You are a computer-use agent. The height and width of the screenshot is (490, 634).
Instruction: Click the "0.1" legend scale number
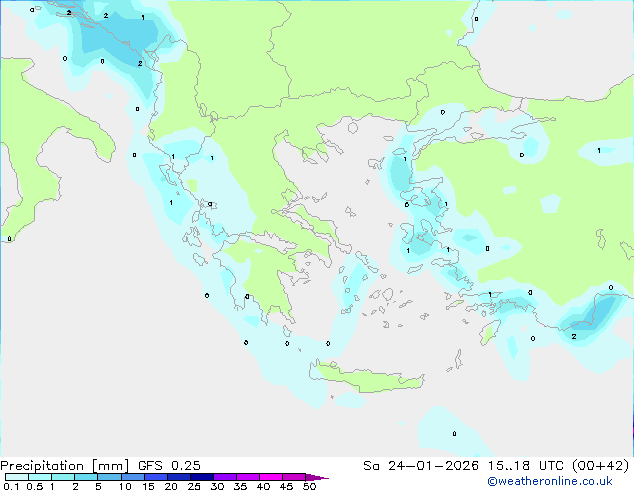[x=11, y=486]
